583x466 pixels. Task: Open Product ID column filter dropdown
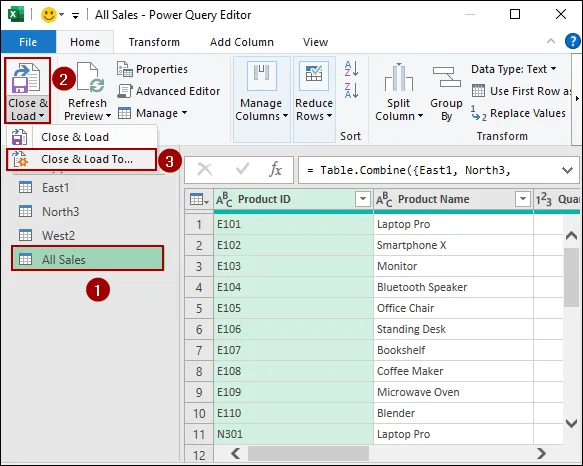(363, 199)
